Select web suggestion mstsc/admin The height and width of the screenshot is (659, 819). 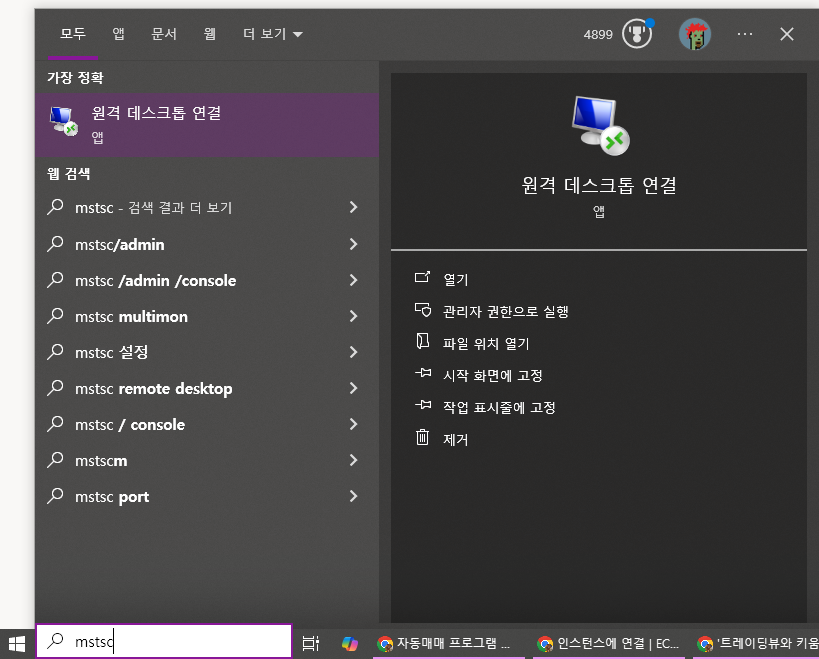207,244
